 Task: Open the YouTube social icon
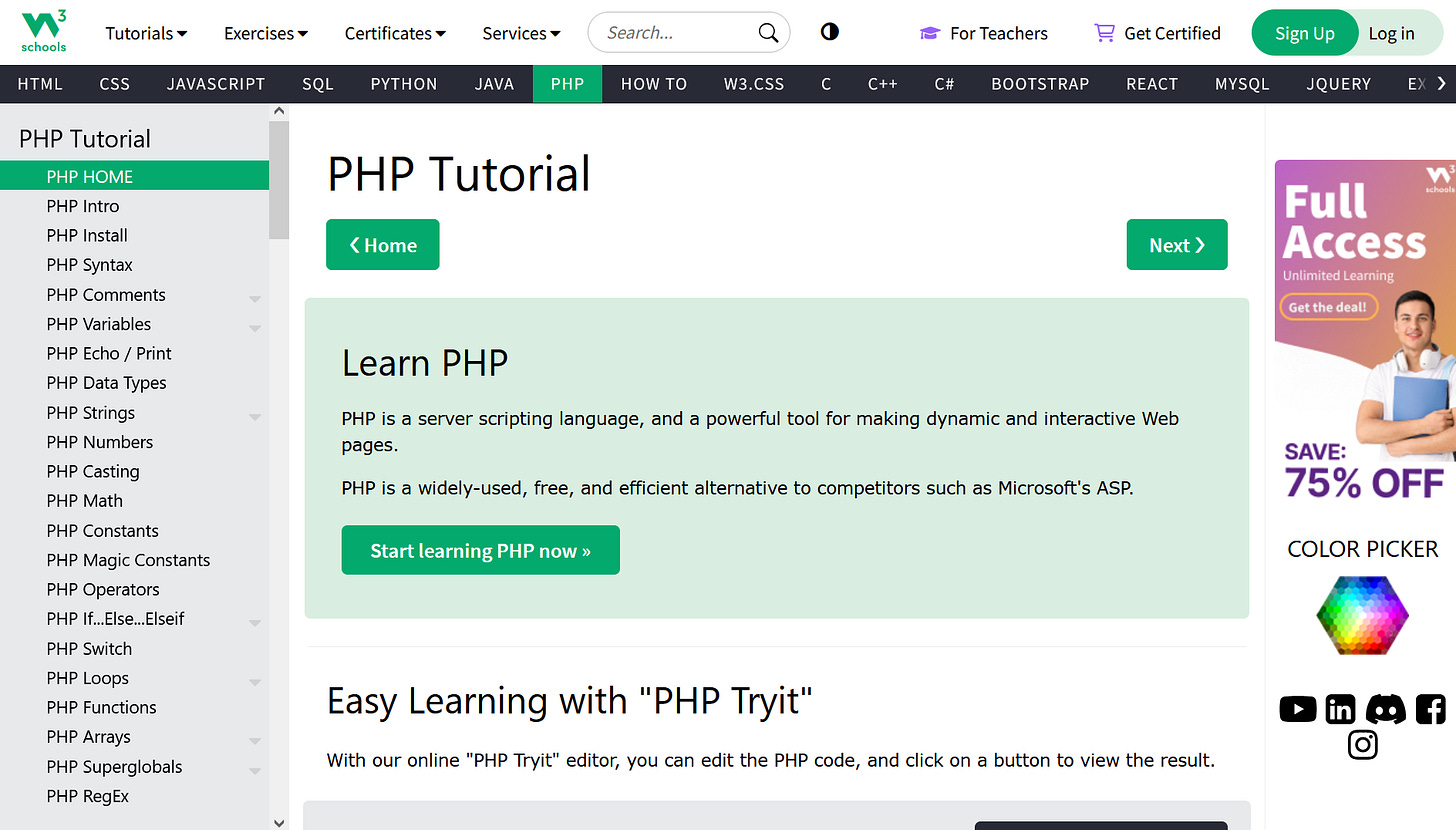point(1297,709)
